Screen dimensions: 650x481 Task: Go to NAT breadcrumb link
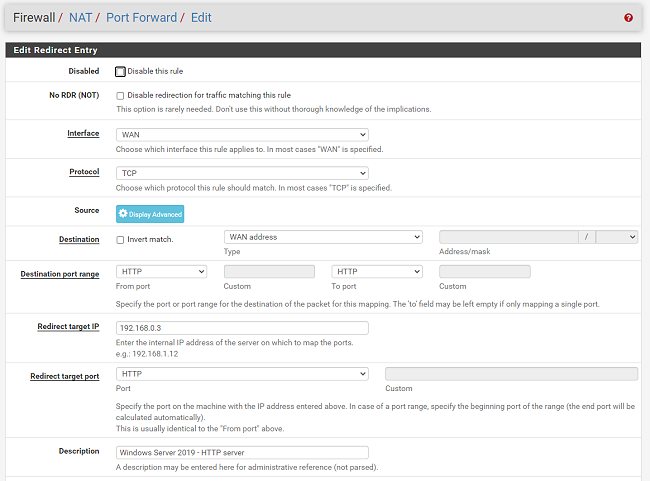tap(80, 17)
